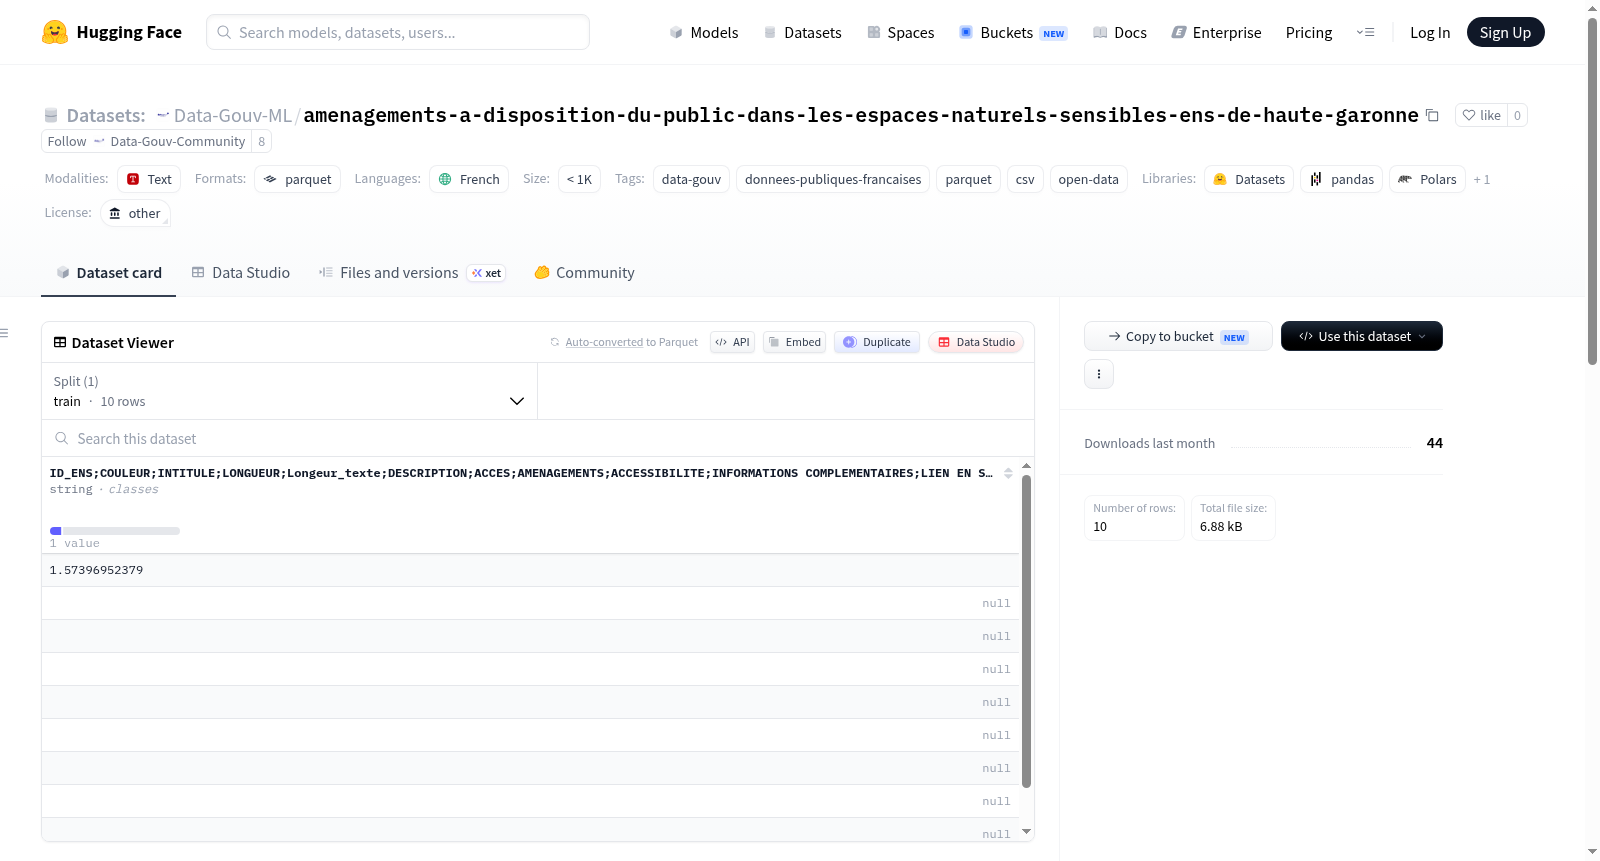The image size is (1600, 861).
Task: Open the 'other' license tag
Action: [x=135, y=213]
